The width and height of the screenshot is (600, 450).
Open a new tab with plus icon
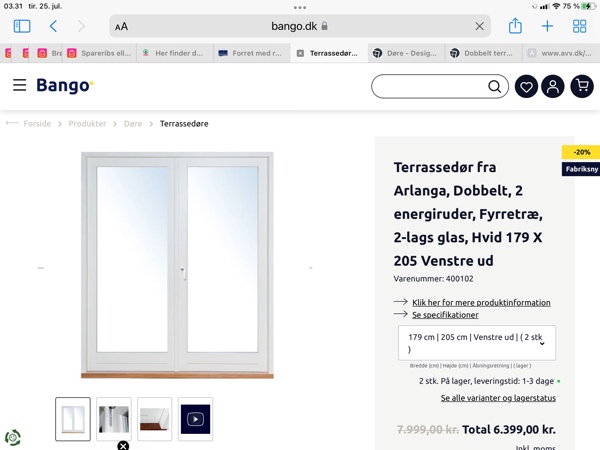[x=547, y=26]
